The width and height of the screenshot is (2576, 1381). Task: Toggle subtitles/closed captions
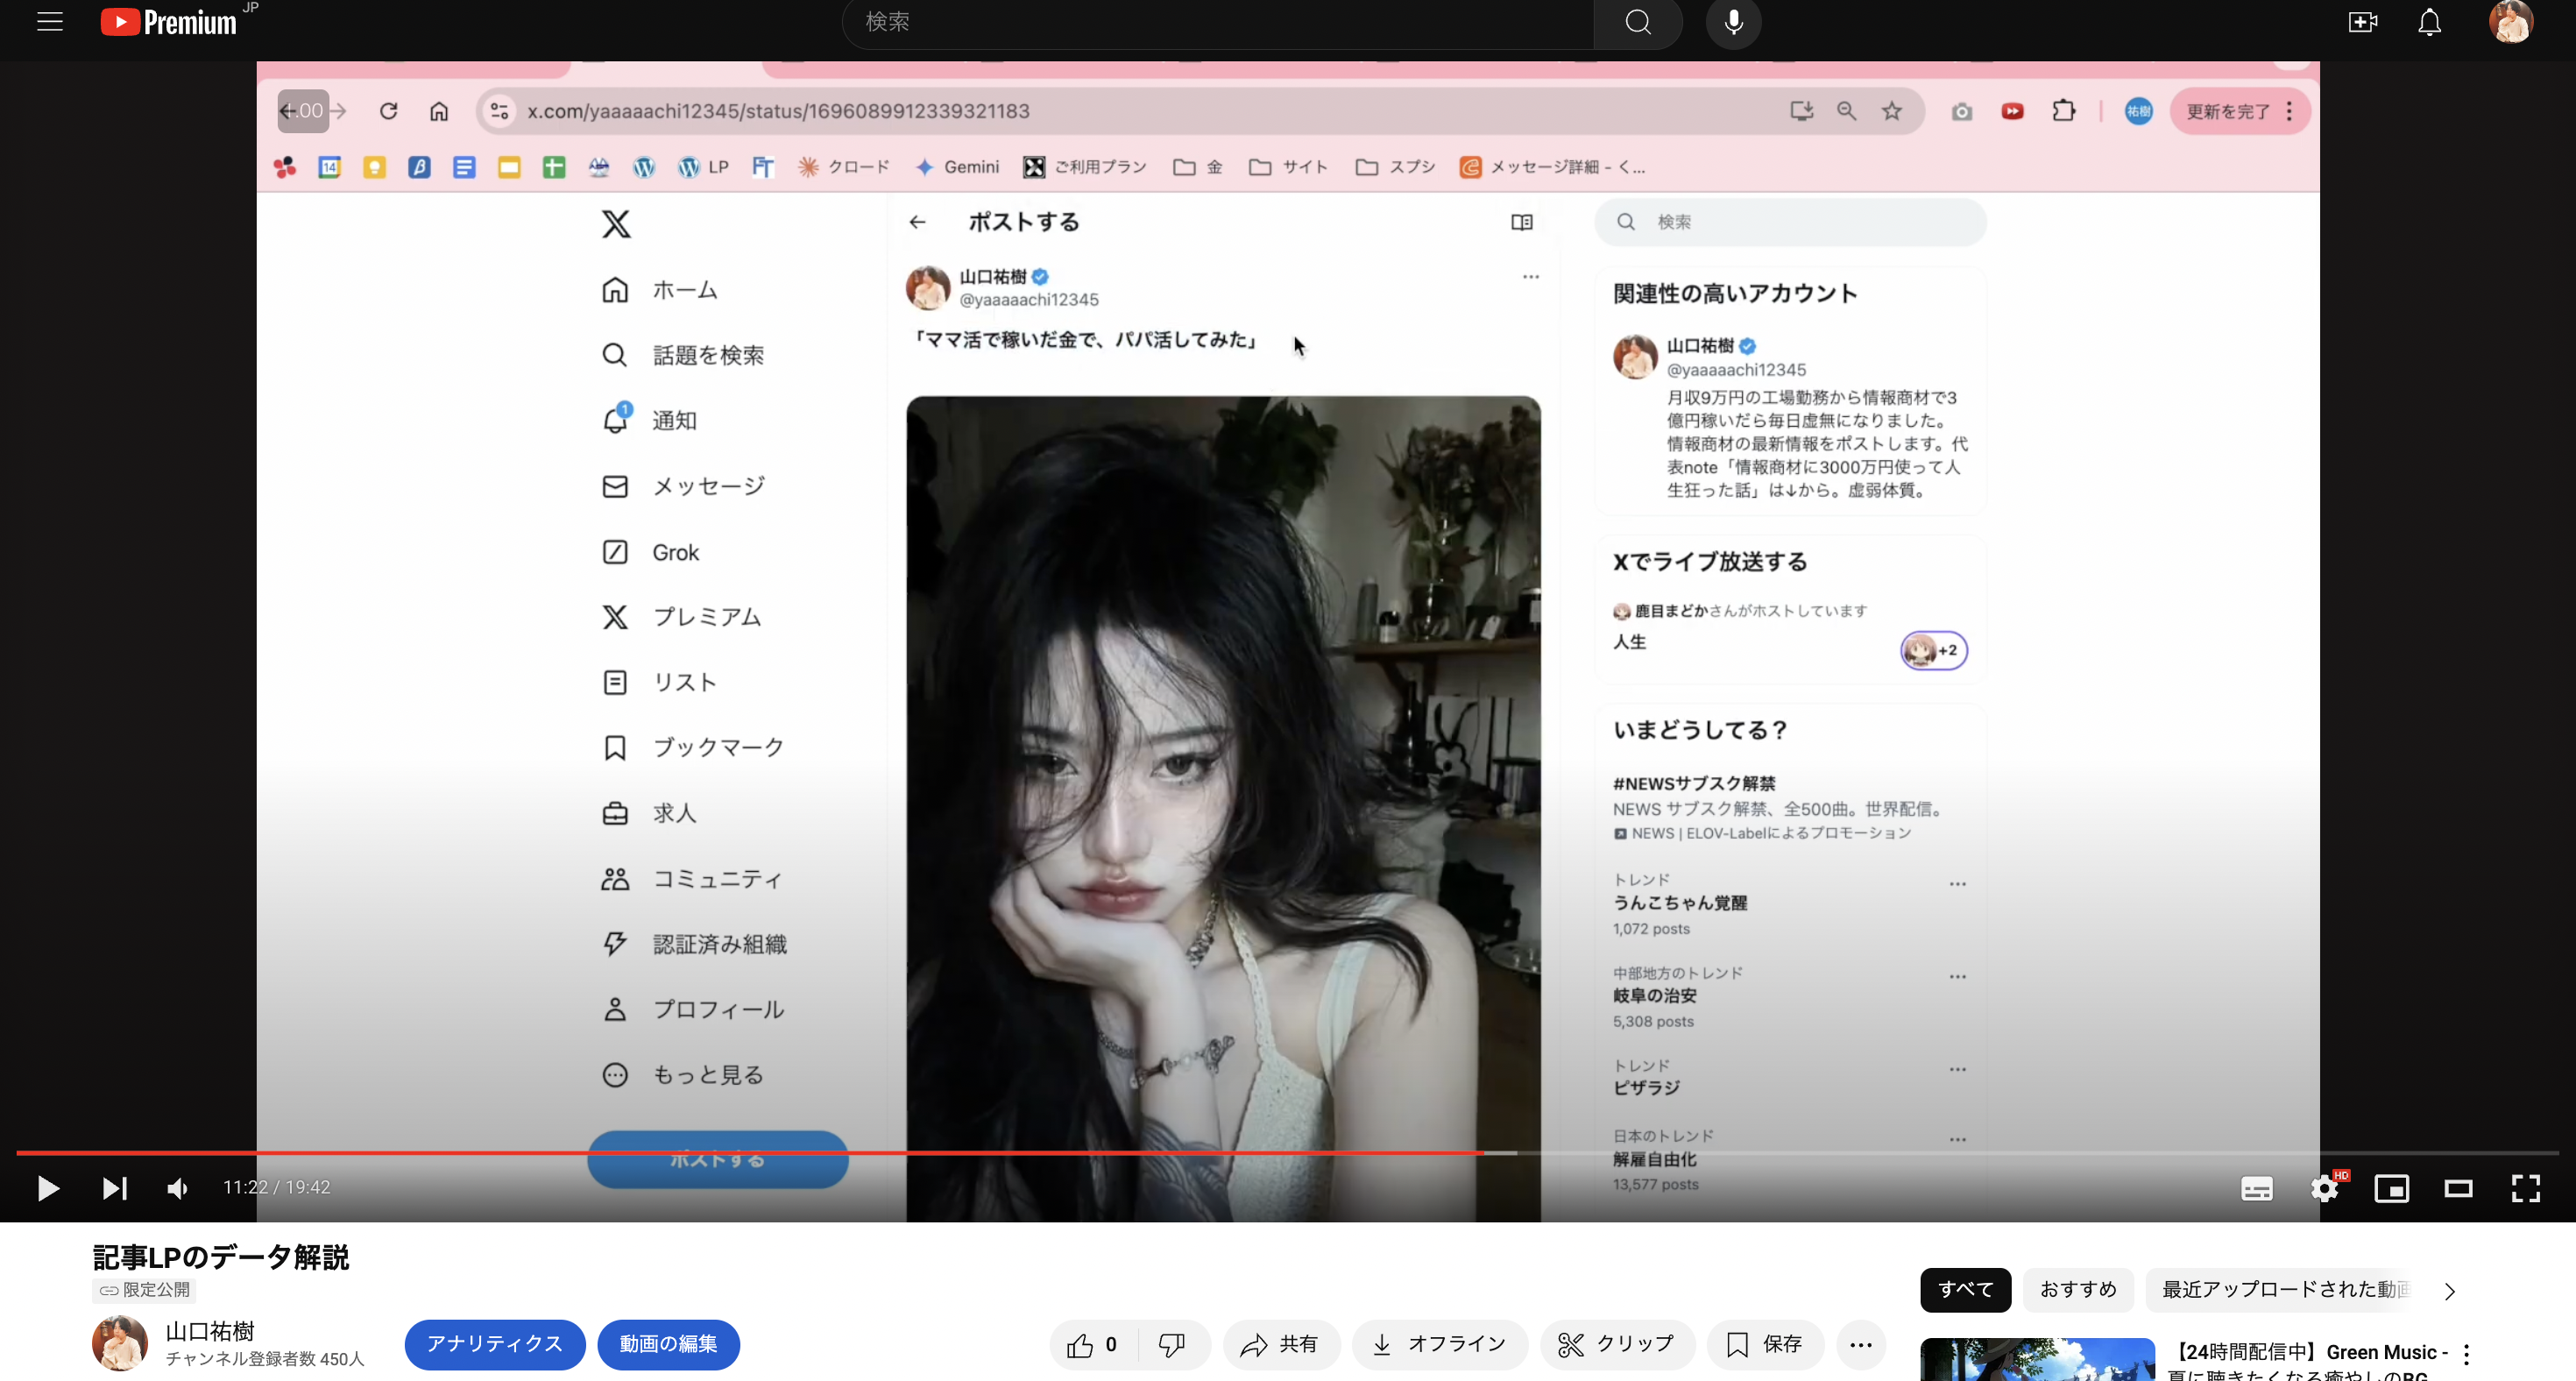pyautogui.click(x=2256, y=1188)
